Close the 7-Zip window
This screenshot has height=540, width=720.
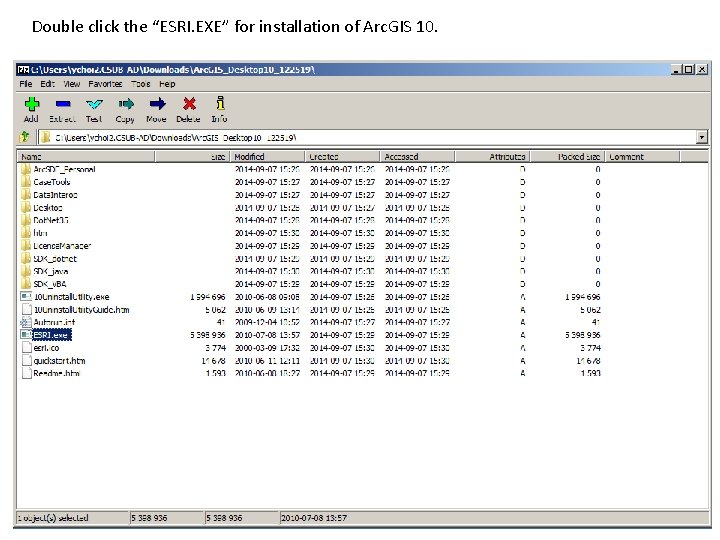coord(702,70)
